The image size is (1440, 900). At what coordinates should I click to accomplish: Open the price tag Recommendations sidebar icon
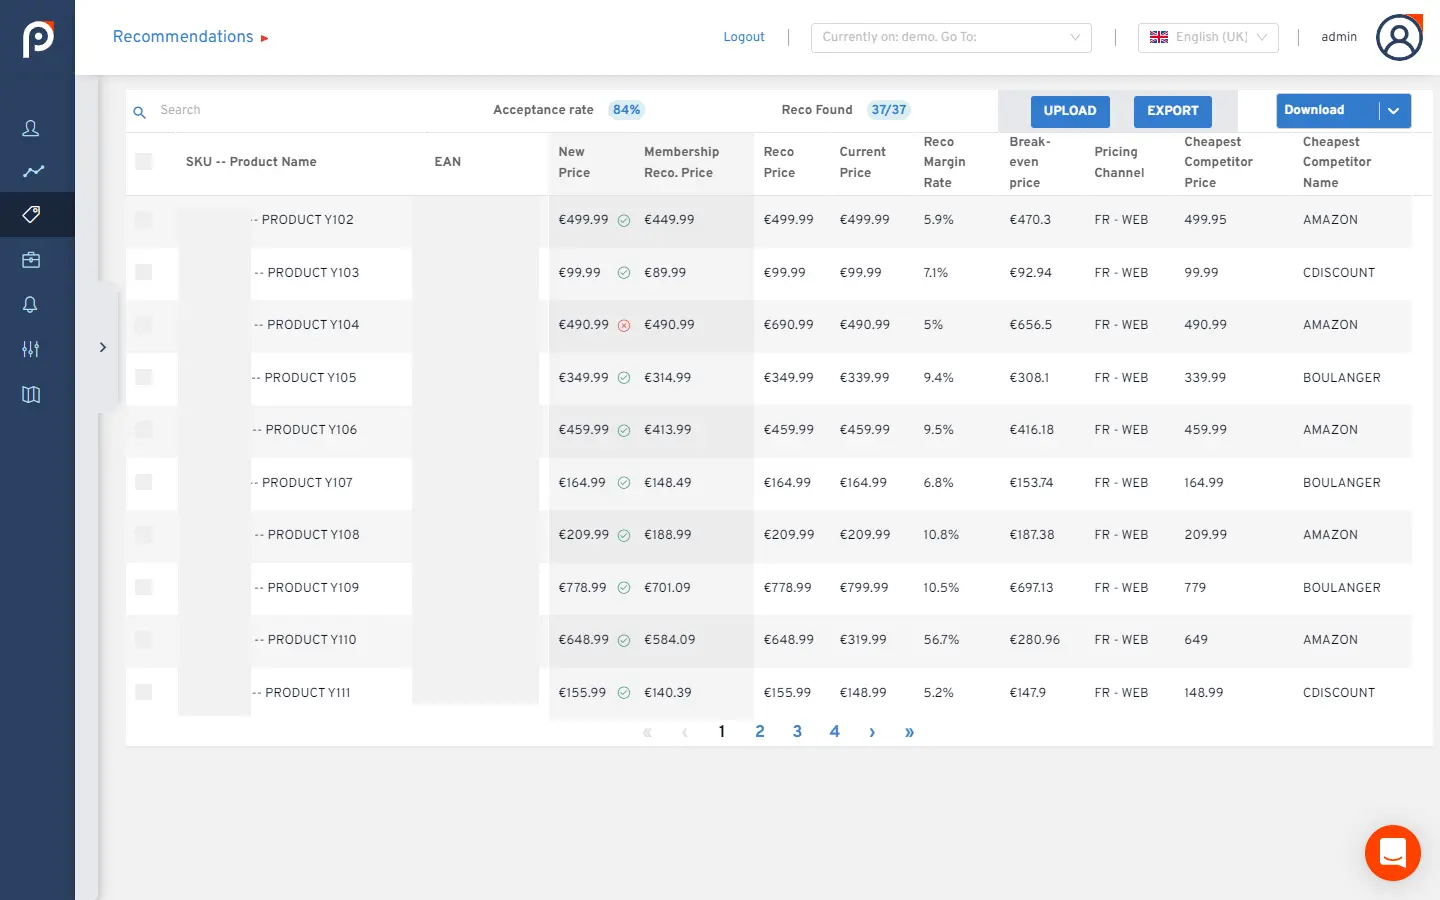(33, 214)
